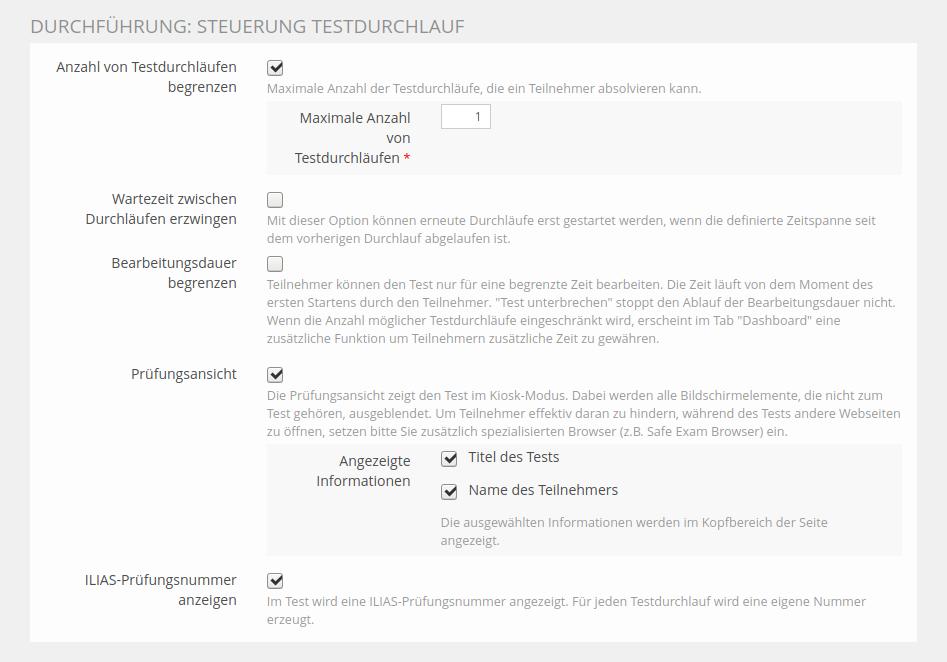Uncheck the Titel des Tests checkbox
This screenshot has height=662, width=947.
coord(449,459)
